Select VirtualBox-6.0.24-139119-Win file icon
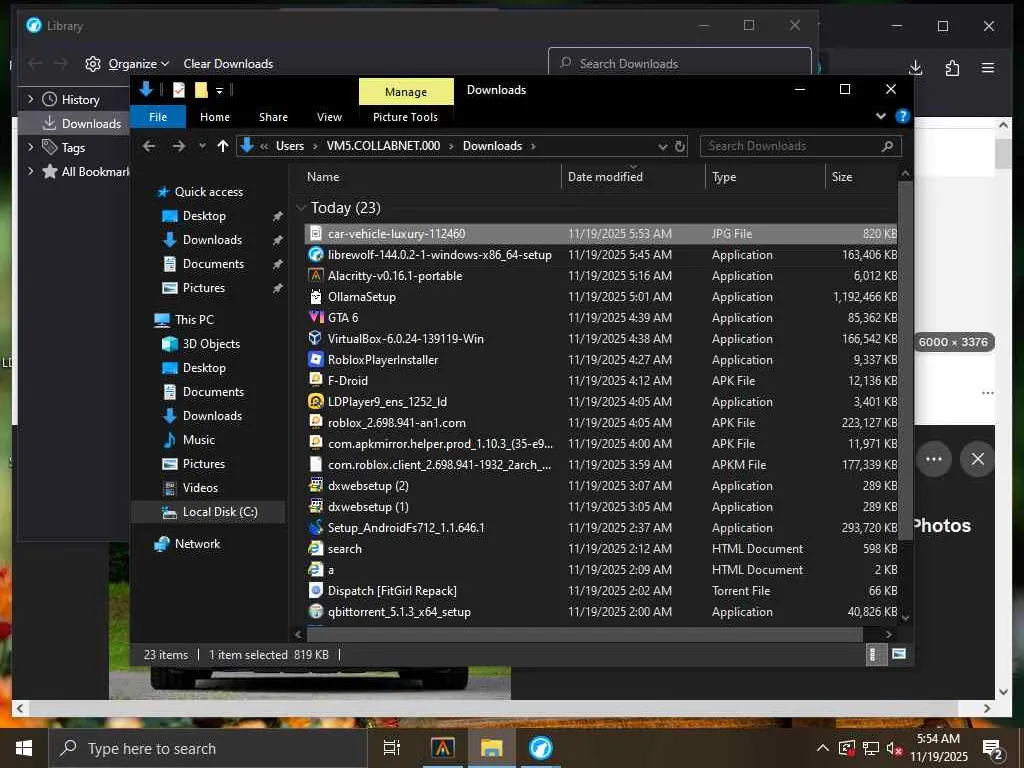This screenshot has height=768, width=1024. 316,338
